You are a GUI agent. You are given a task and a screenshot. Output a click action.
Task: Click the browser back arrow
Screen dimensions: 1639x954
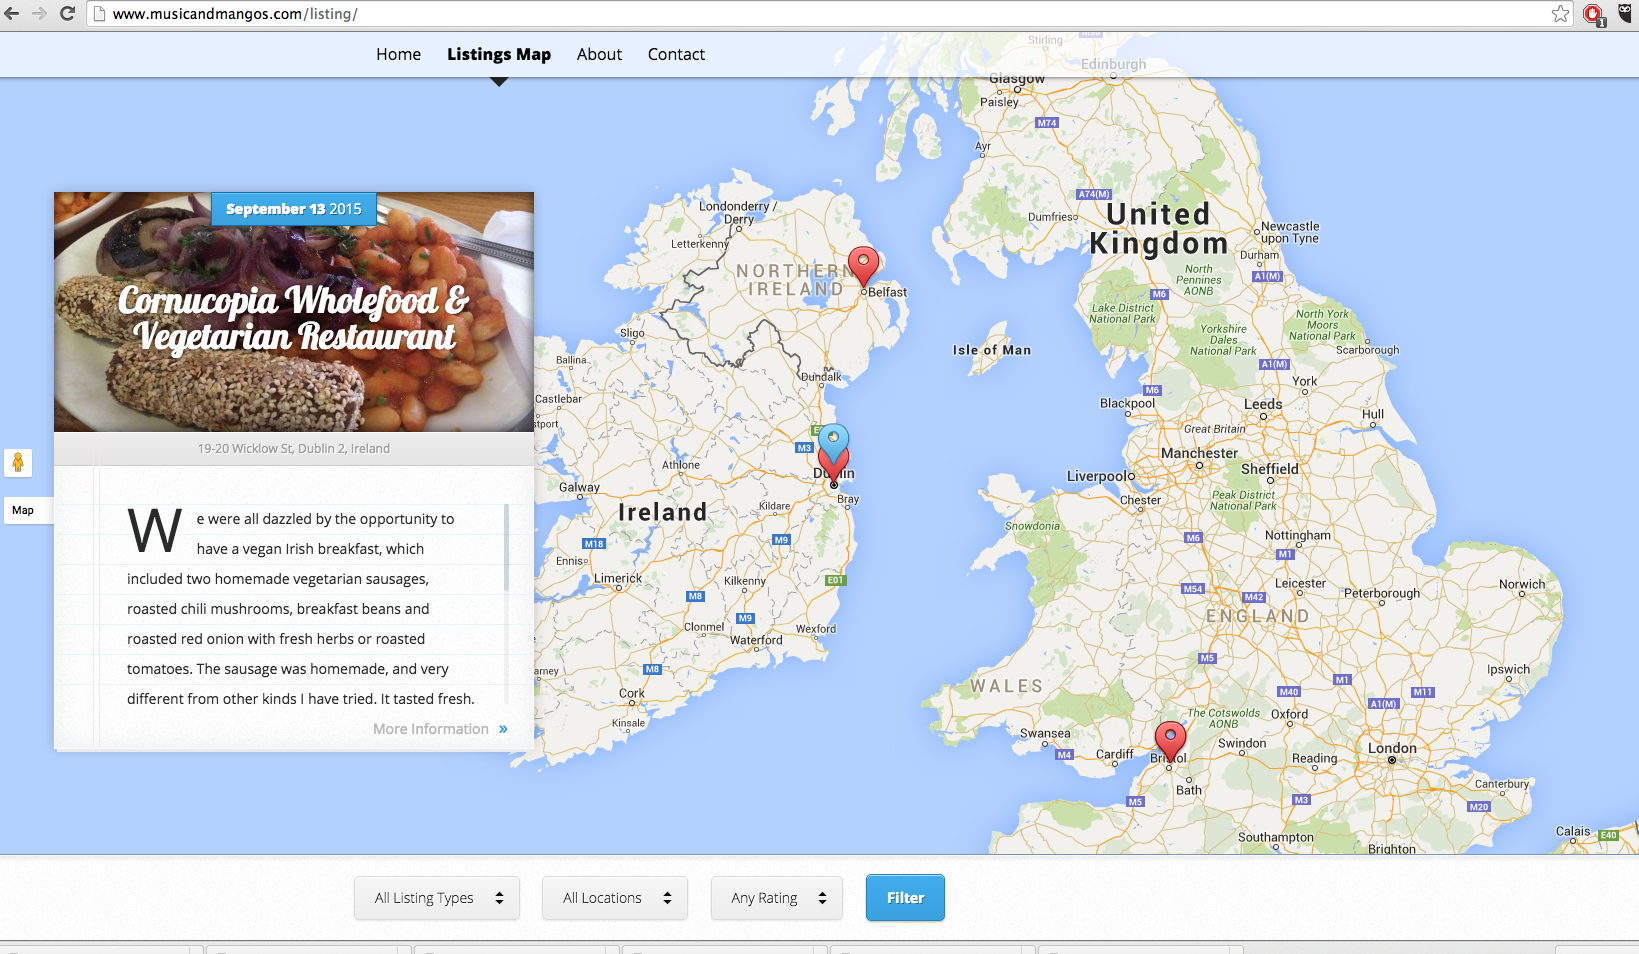click(12, 13)
